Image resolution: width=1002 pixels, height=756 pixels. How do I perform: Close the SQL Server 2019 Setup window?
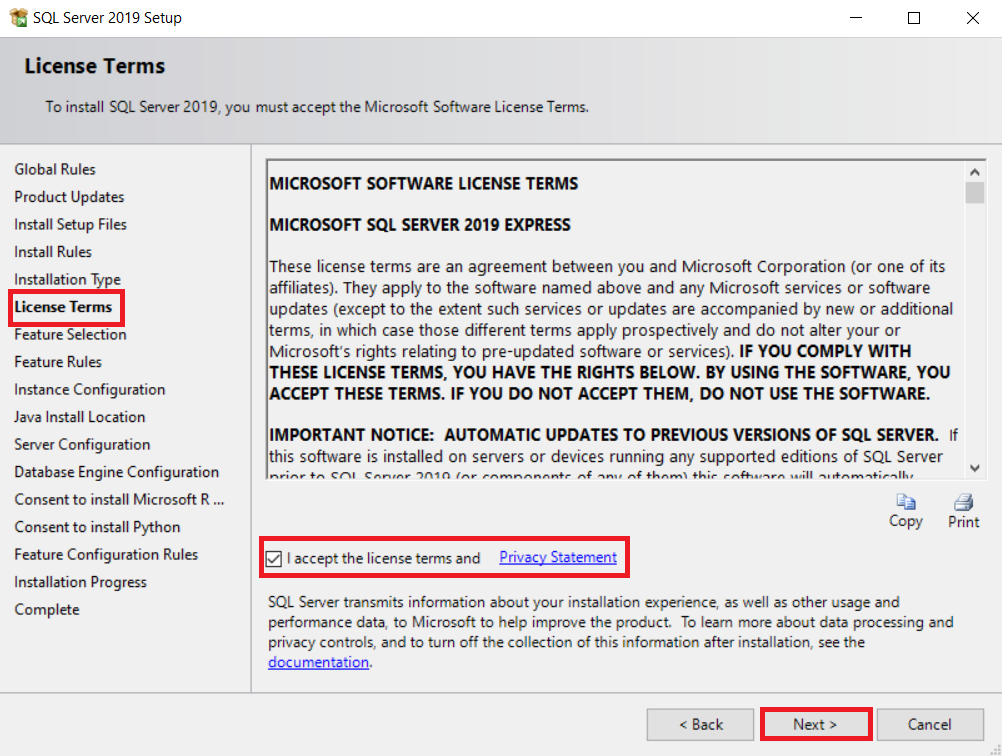click(973, 18)
